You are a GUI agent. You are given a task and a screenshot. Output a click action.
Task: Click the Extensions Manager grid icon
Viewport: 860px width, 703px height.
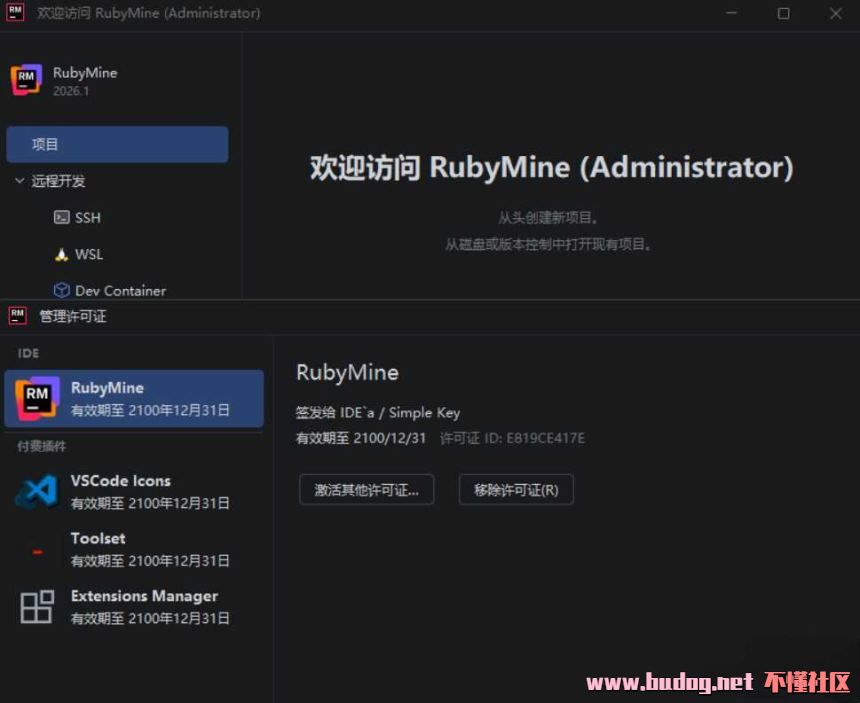37,606
